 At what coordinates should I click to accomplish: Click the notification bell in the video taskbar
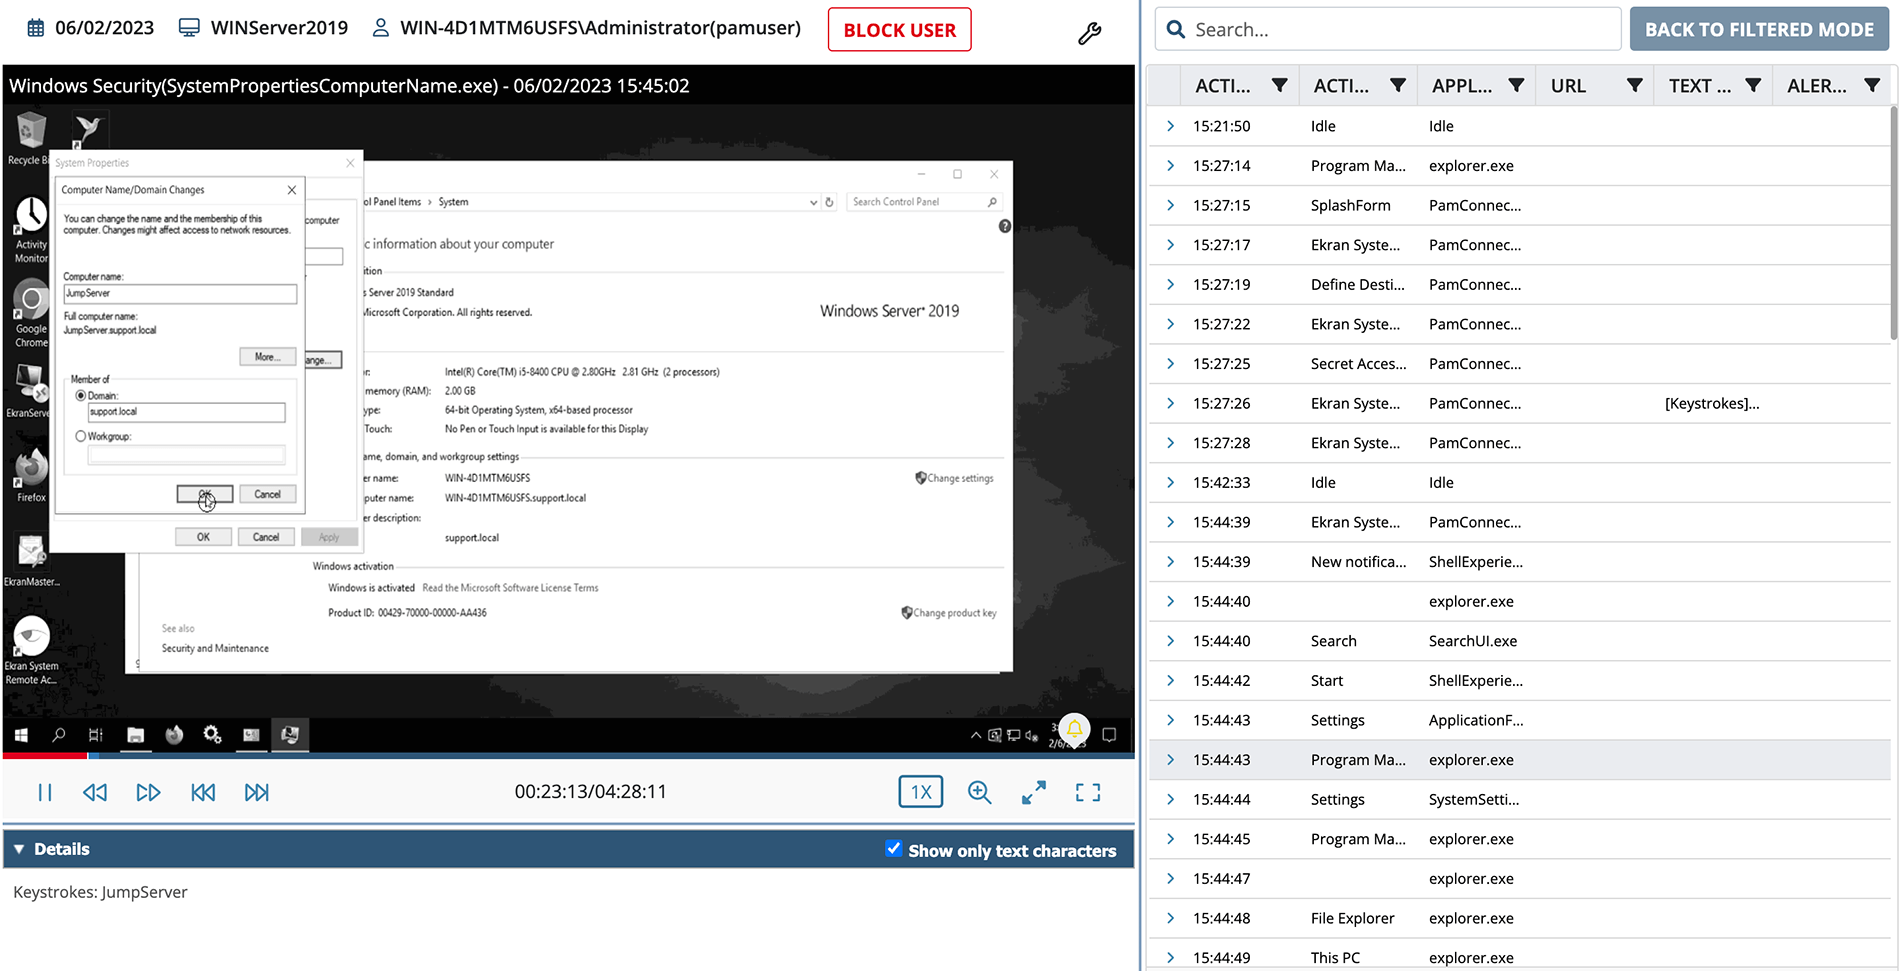point(1074,729)
